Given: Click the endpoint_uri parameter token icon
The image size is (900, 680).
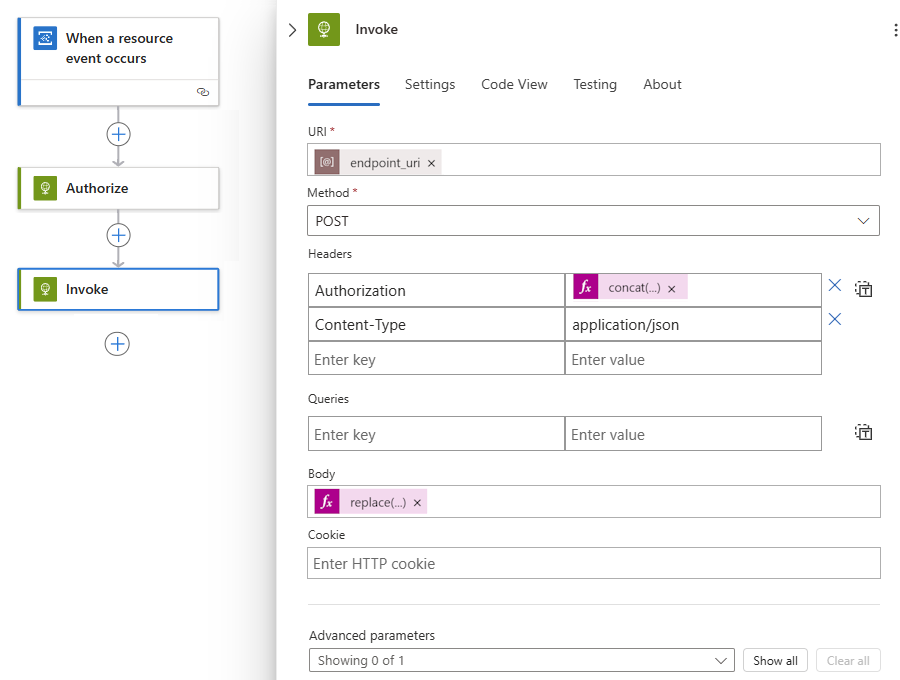Looking at the screenshot, I should point(327,162).
